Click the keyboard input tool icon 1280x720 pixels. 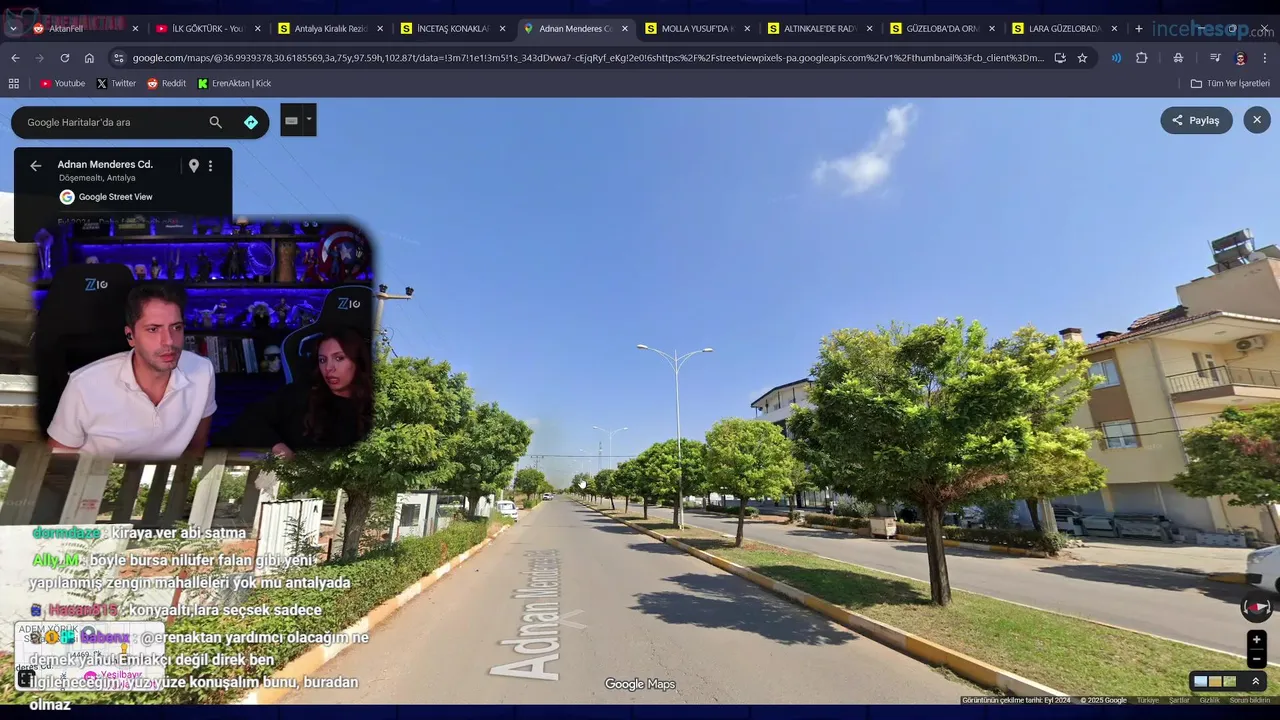pos(291,120)
